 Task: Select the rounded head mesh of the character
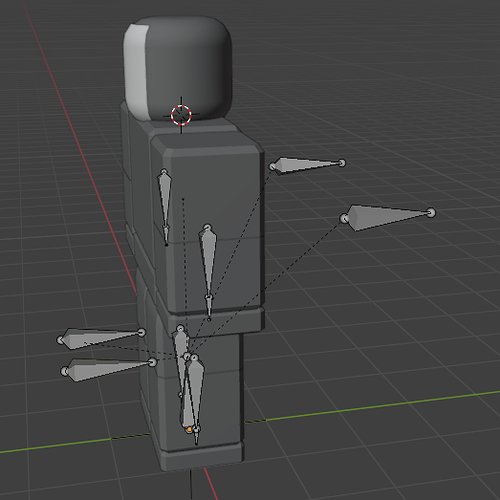[x=178, y=68]
